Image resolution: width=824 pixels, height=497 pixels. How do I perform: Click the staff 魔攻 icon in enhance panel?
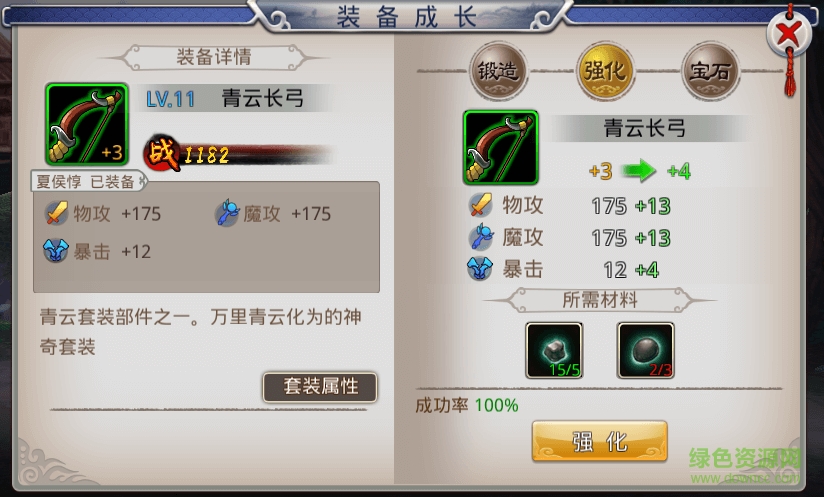point(481,237)
